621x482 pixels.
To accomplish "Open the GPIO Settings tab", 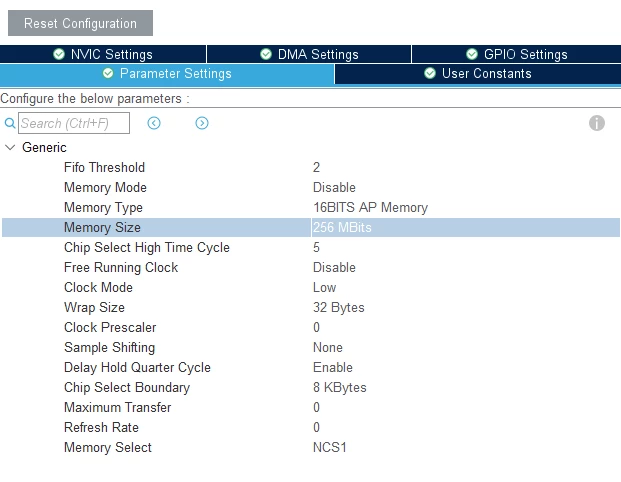I will click(516, 54).
